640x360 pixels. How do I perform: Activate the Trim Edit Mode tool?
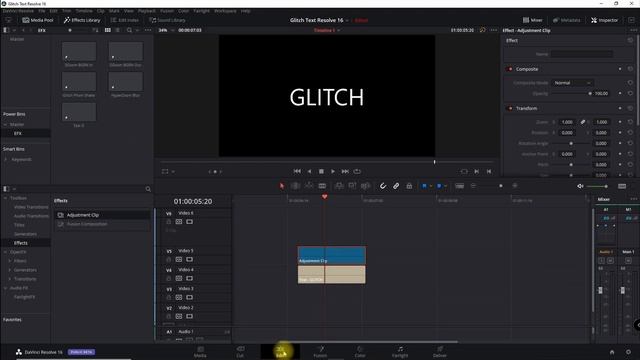coord(296,186)
